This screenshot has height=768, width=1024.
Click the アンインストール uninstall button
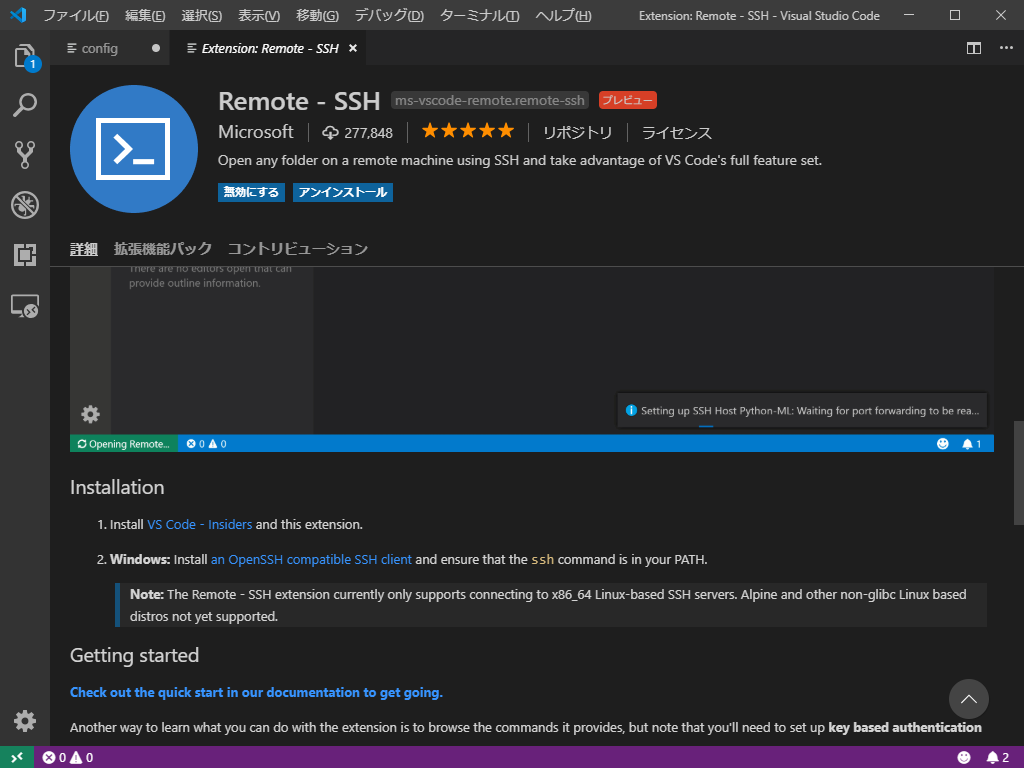coord(343,192)
